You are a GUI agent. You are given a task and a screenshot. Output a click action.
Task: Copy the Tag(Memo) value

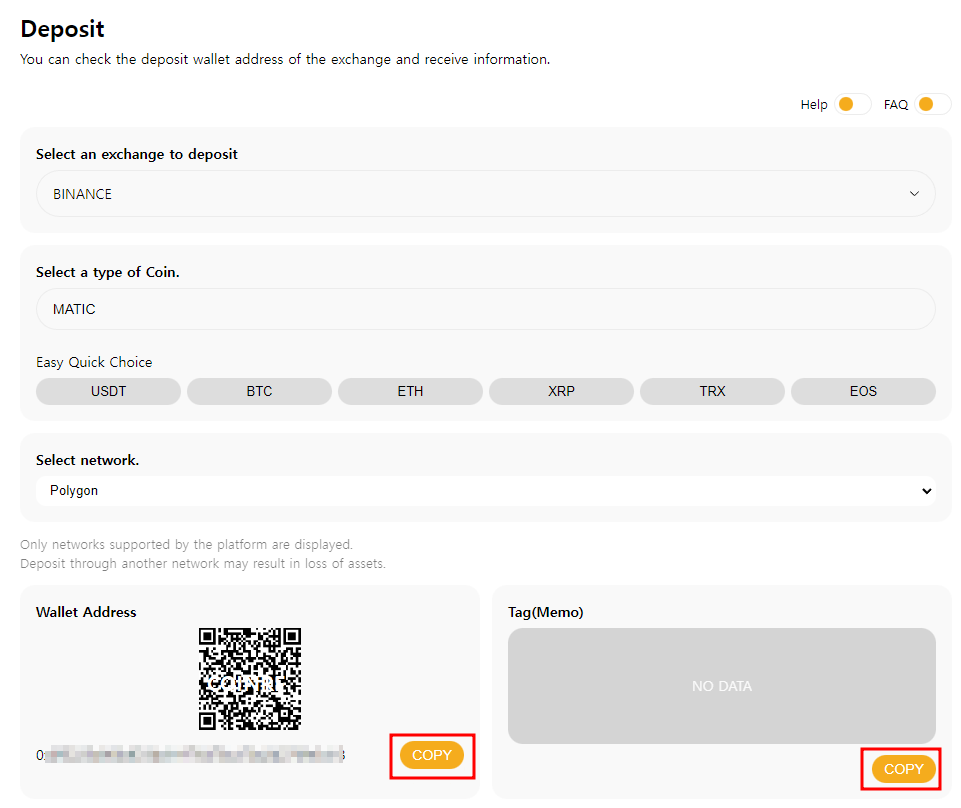coord(904,769)
